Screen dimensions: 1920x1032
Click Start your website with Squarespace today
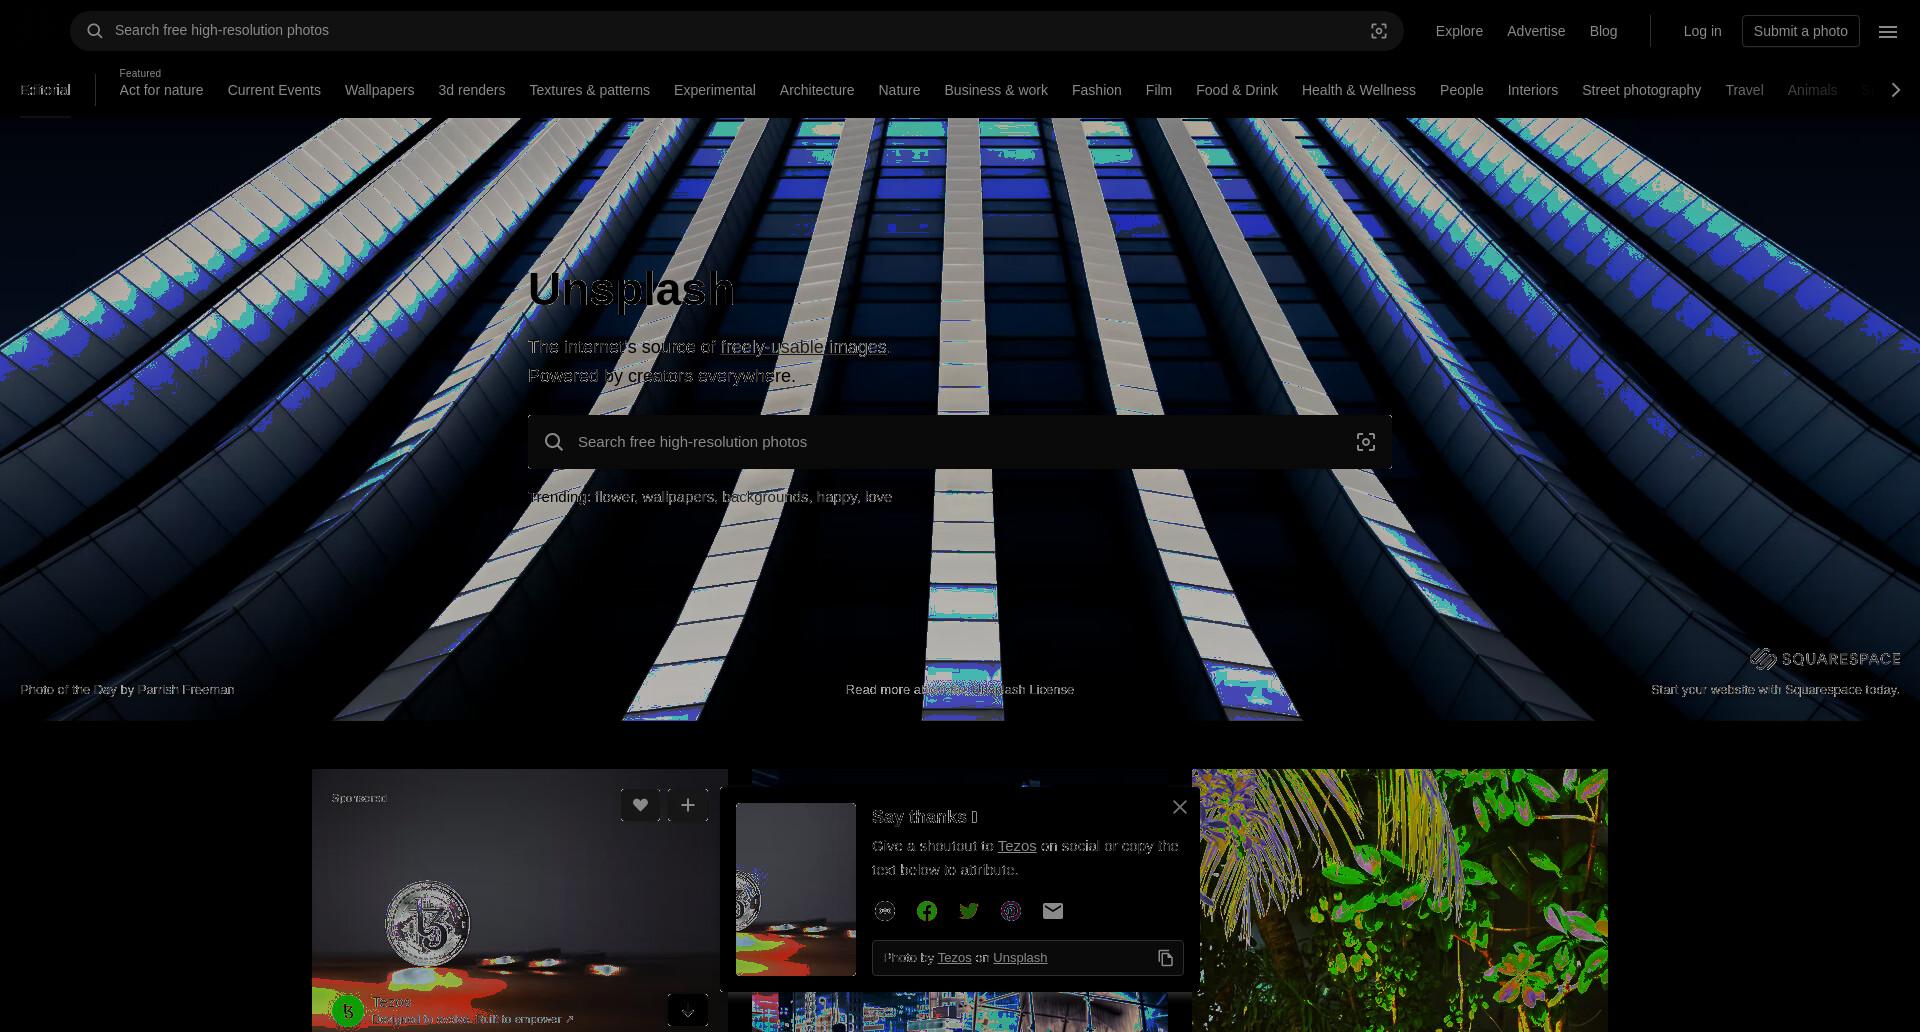point(1775,690)
